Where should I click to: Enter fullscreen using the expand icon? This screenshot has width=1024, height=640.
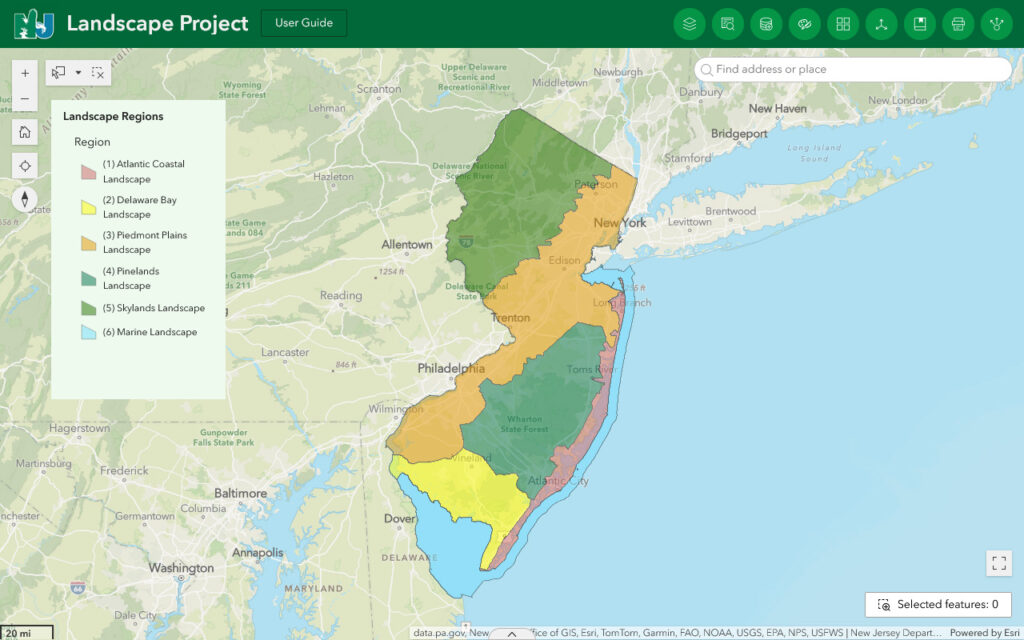[x=997, y=563]
